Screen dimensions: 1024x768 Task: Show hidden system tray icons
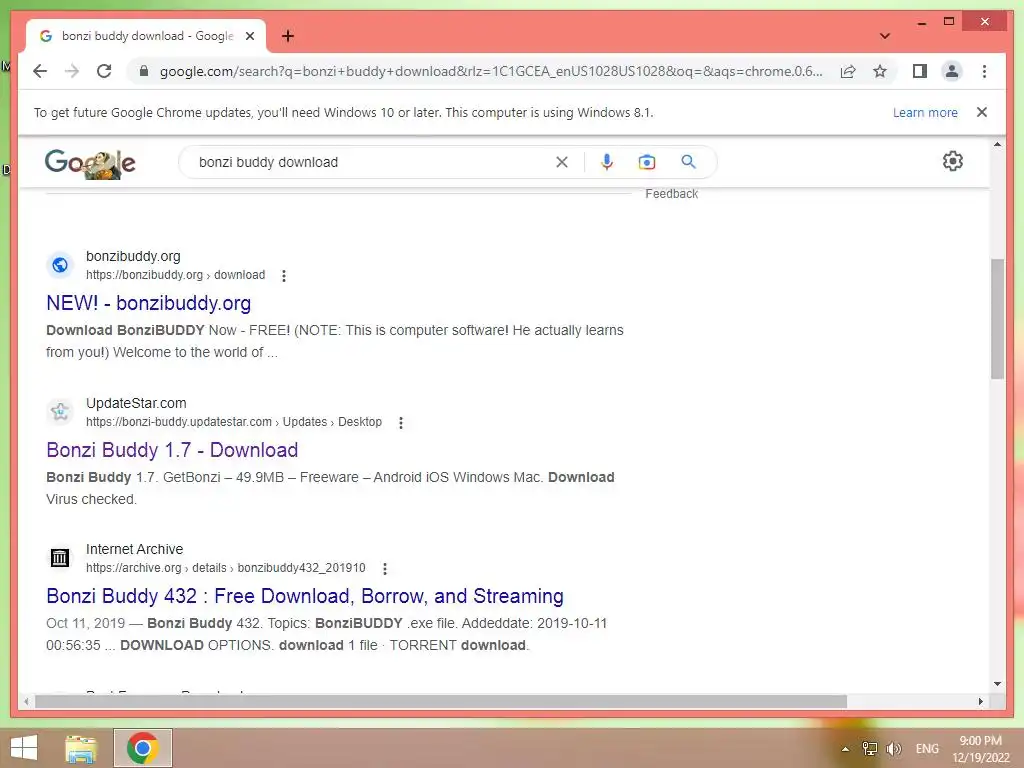pyautogui.click(x=846, y=749)
